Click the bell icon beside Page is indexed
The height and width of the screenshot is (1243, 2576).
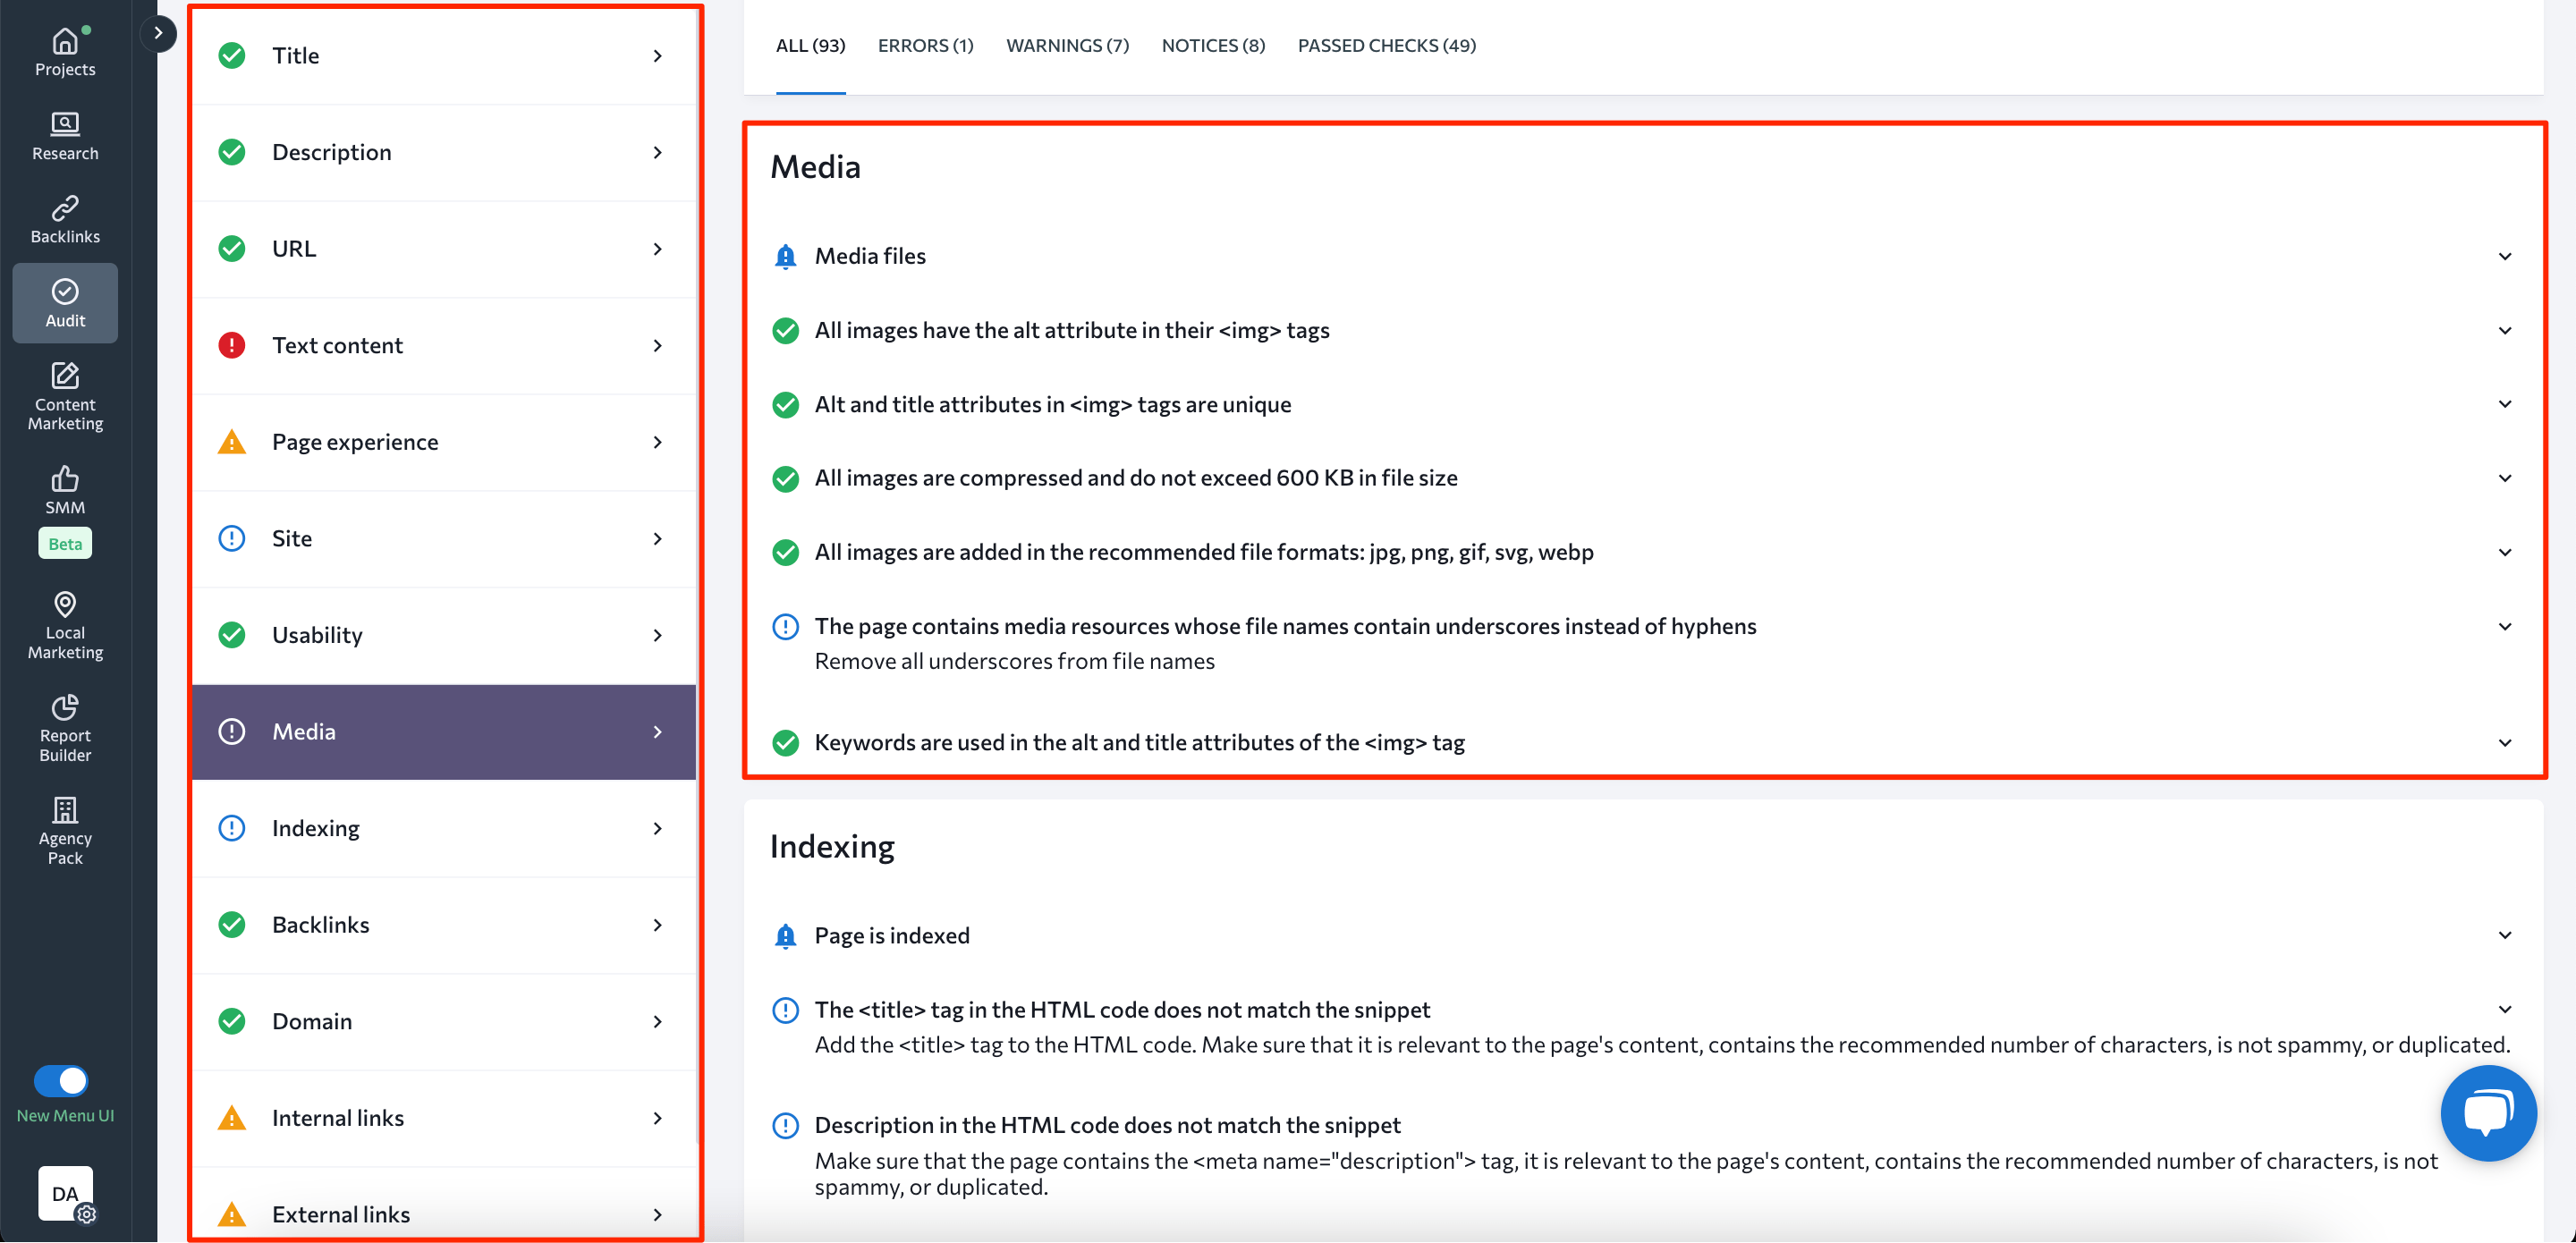[x=786, y=936]
